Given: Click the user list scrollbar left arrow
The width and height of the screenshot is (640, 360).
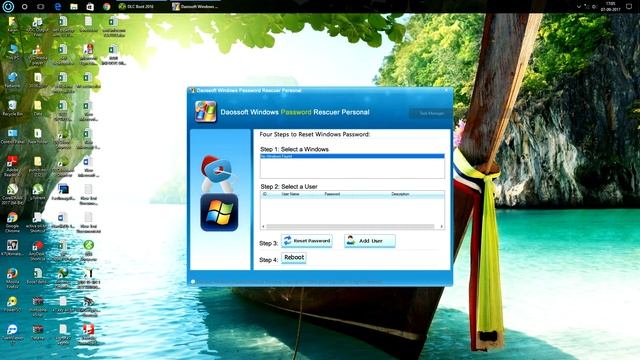Looking at the screenshot, I should [263, 227].
